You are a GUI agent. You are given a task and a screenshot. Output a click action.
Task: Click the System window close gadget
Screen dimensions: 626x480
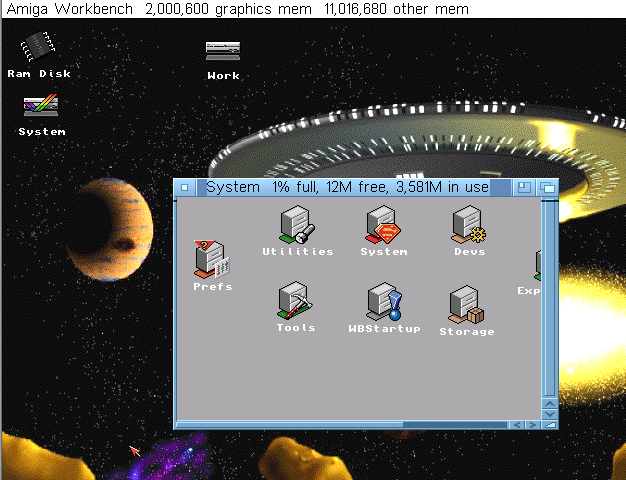(184, 187)
